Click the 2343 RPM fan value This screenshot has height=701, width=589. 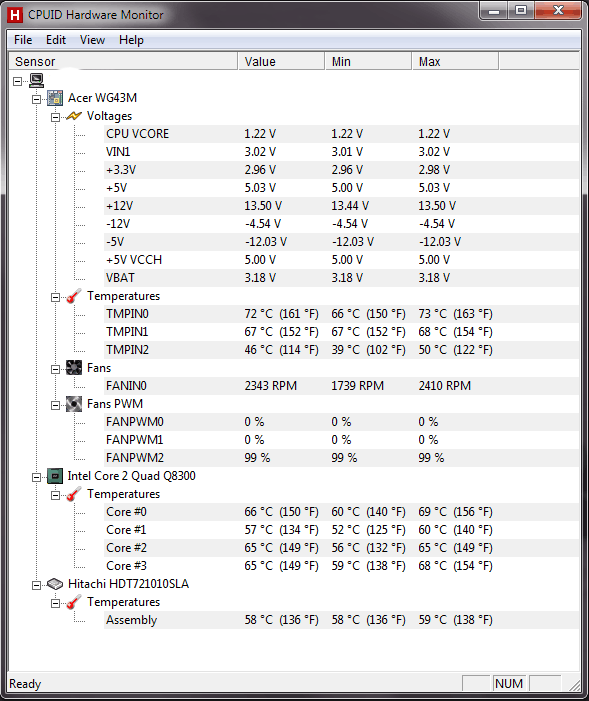(x=271, y=386)
